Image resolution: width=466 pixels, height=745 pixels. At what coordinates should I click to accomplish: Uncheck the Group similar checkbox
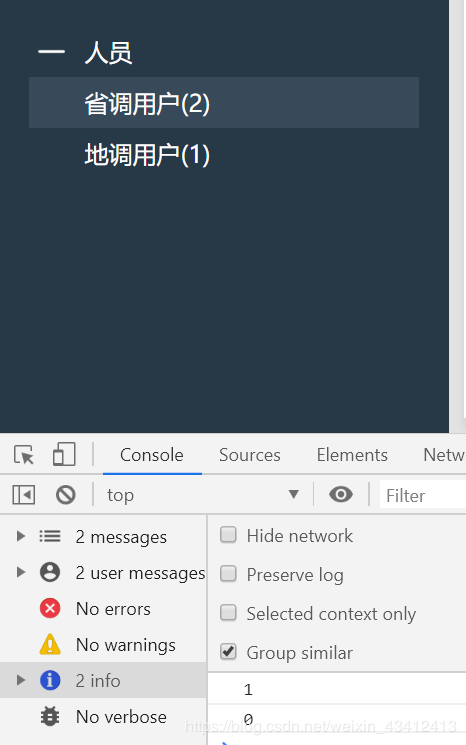tap(228, 652)
